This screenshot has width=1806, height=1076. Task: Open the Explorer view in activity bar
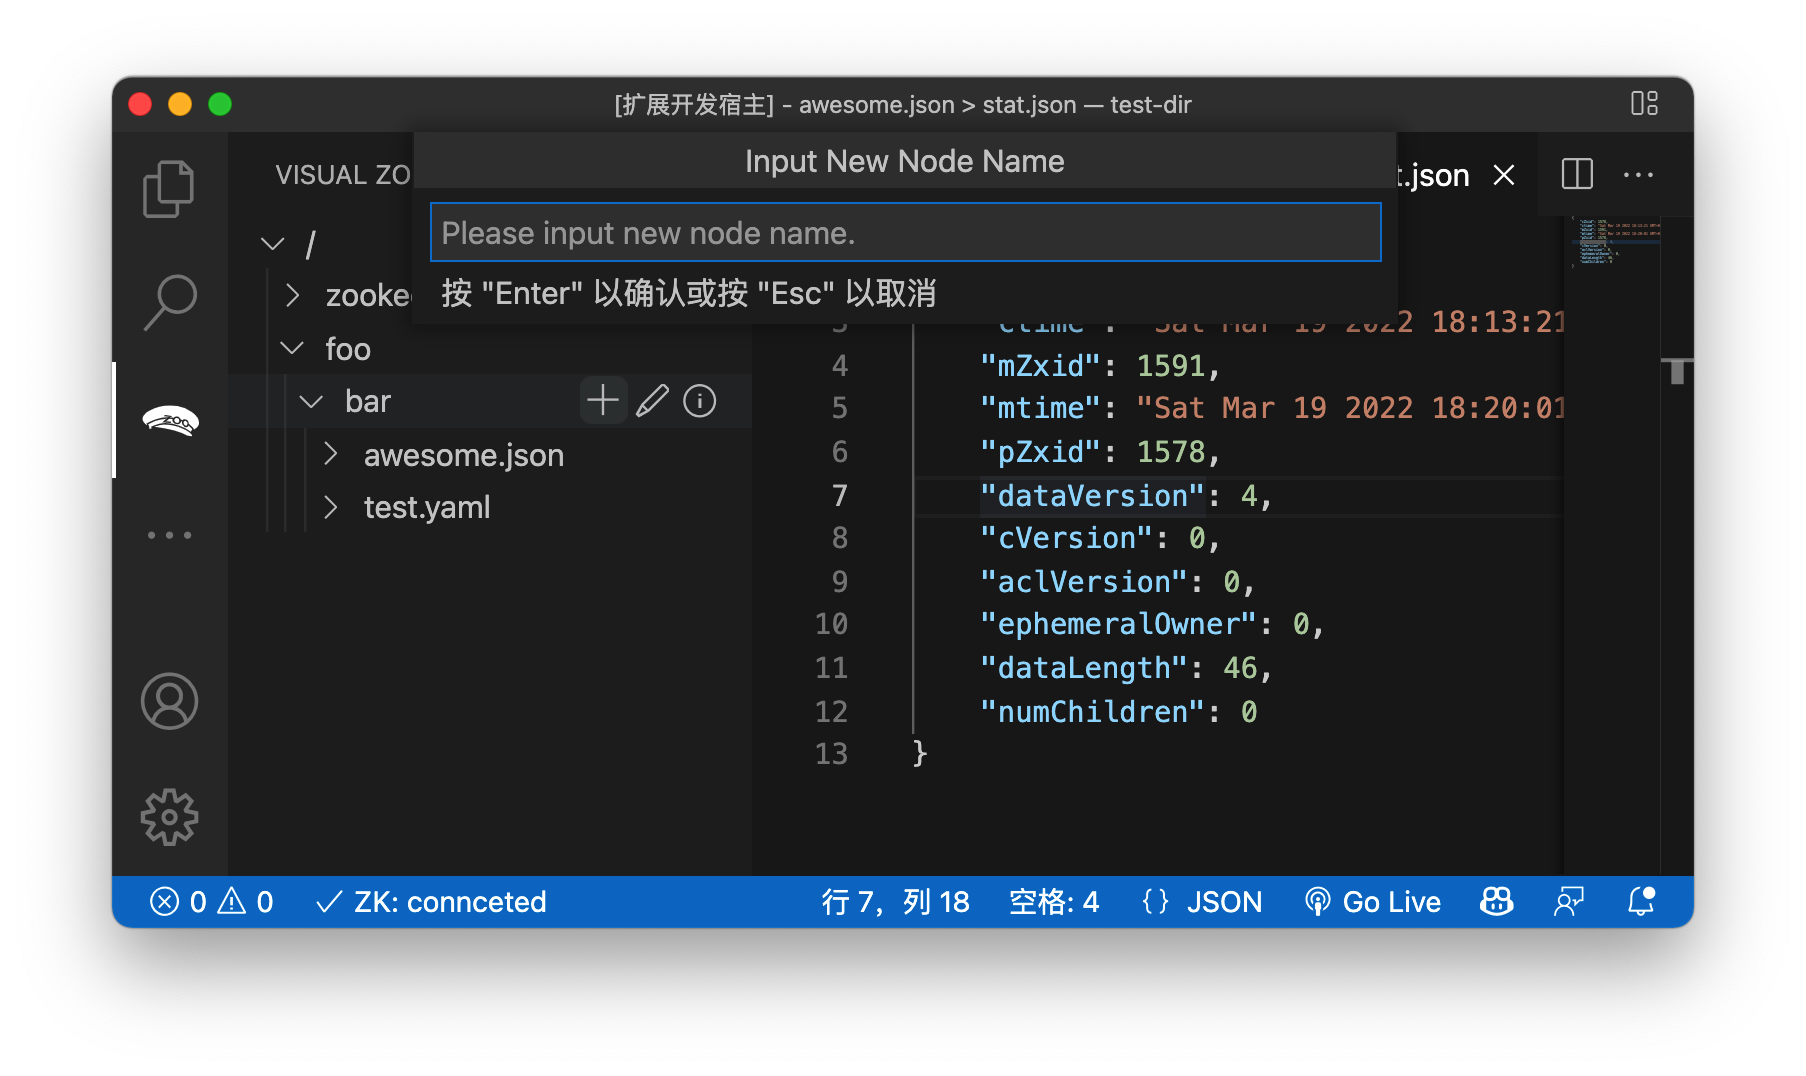click(169, 189)
